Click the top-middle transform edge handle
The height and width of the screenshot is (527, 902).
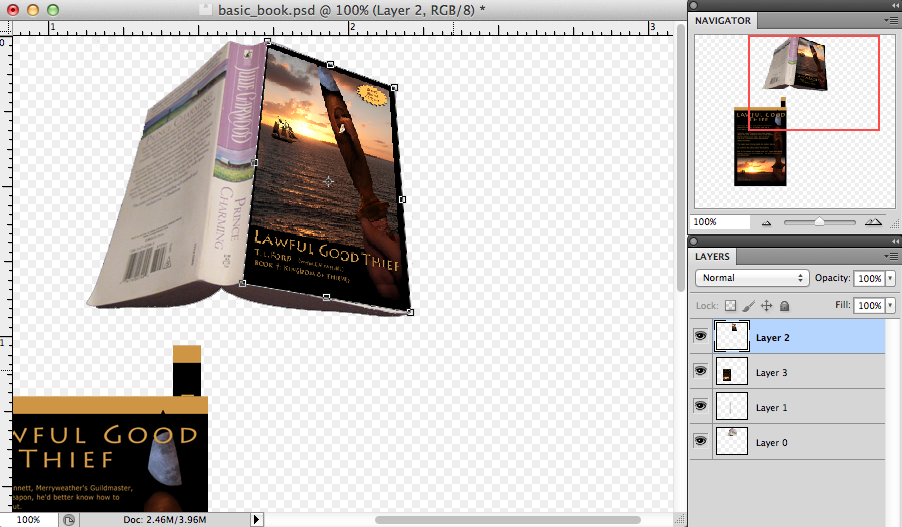tap(330, 64)
